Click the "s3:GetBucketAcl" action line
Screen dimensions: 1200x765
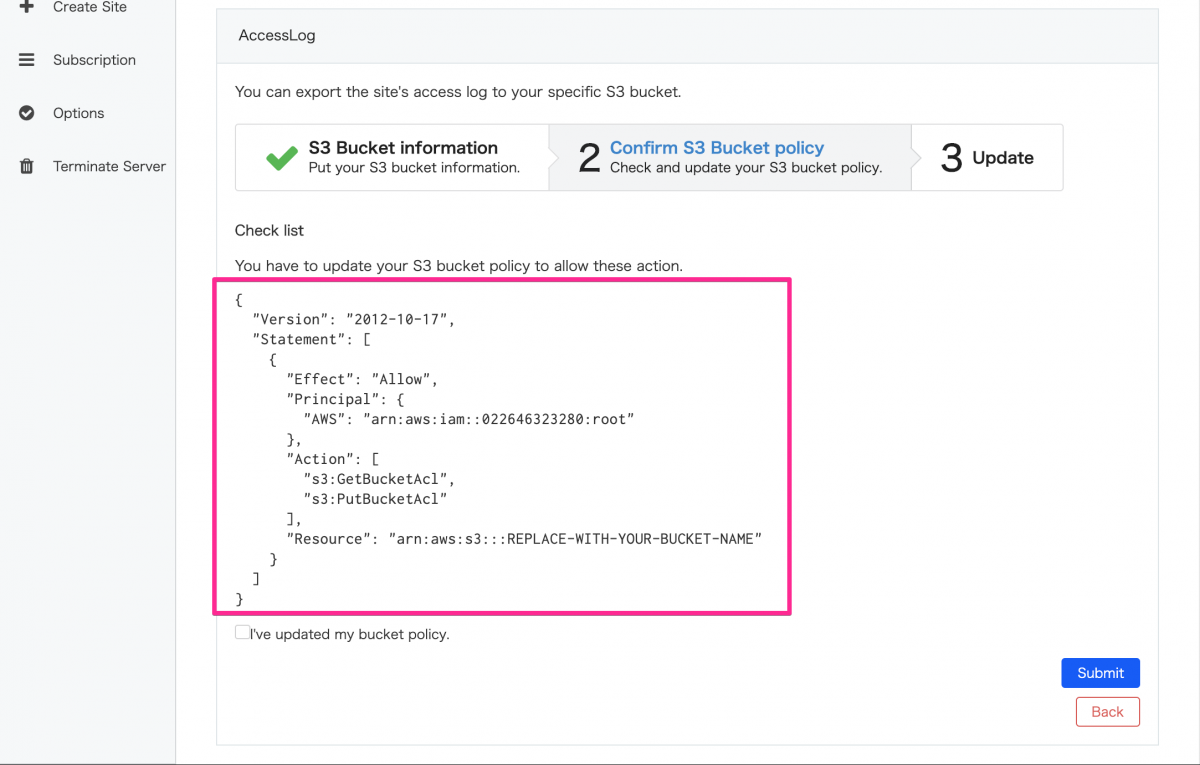380,479
